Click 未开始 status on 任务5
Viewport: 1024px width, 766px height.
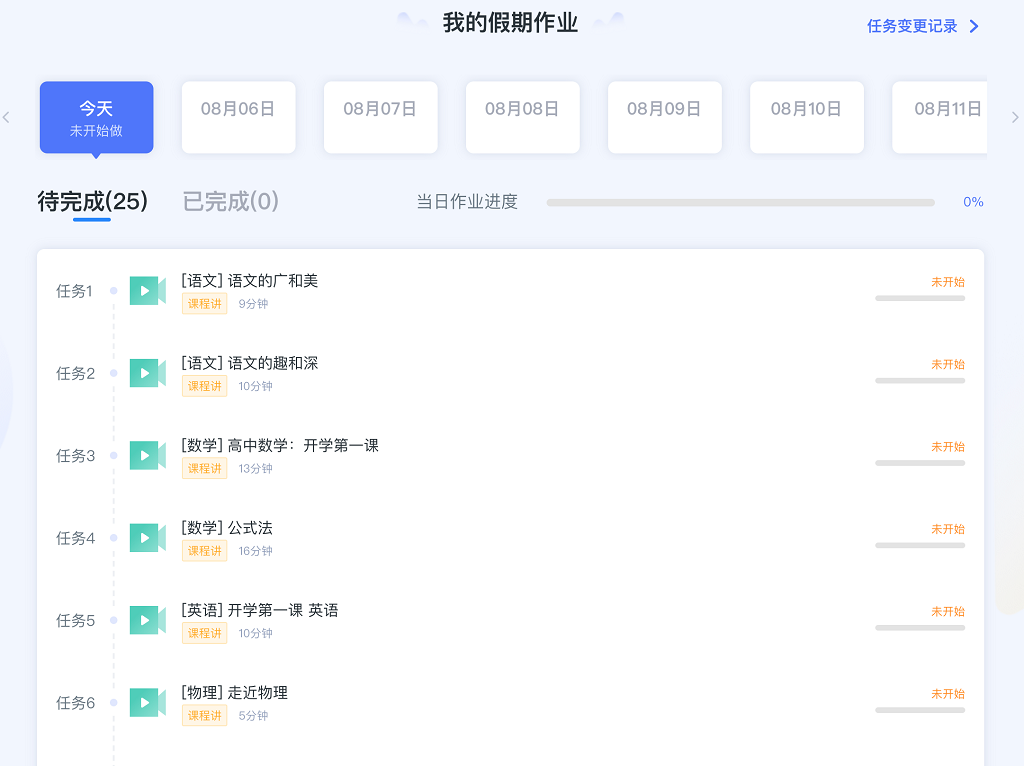click(x=946, y=611)
